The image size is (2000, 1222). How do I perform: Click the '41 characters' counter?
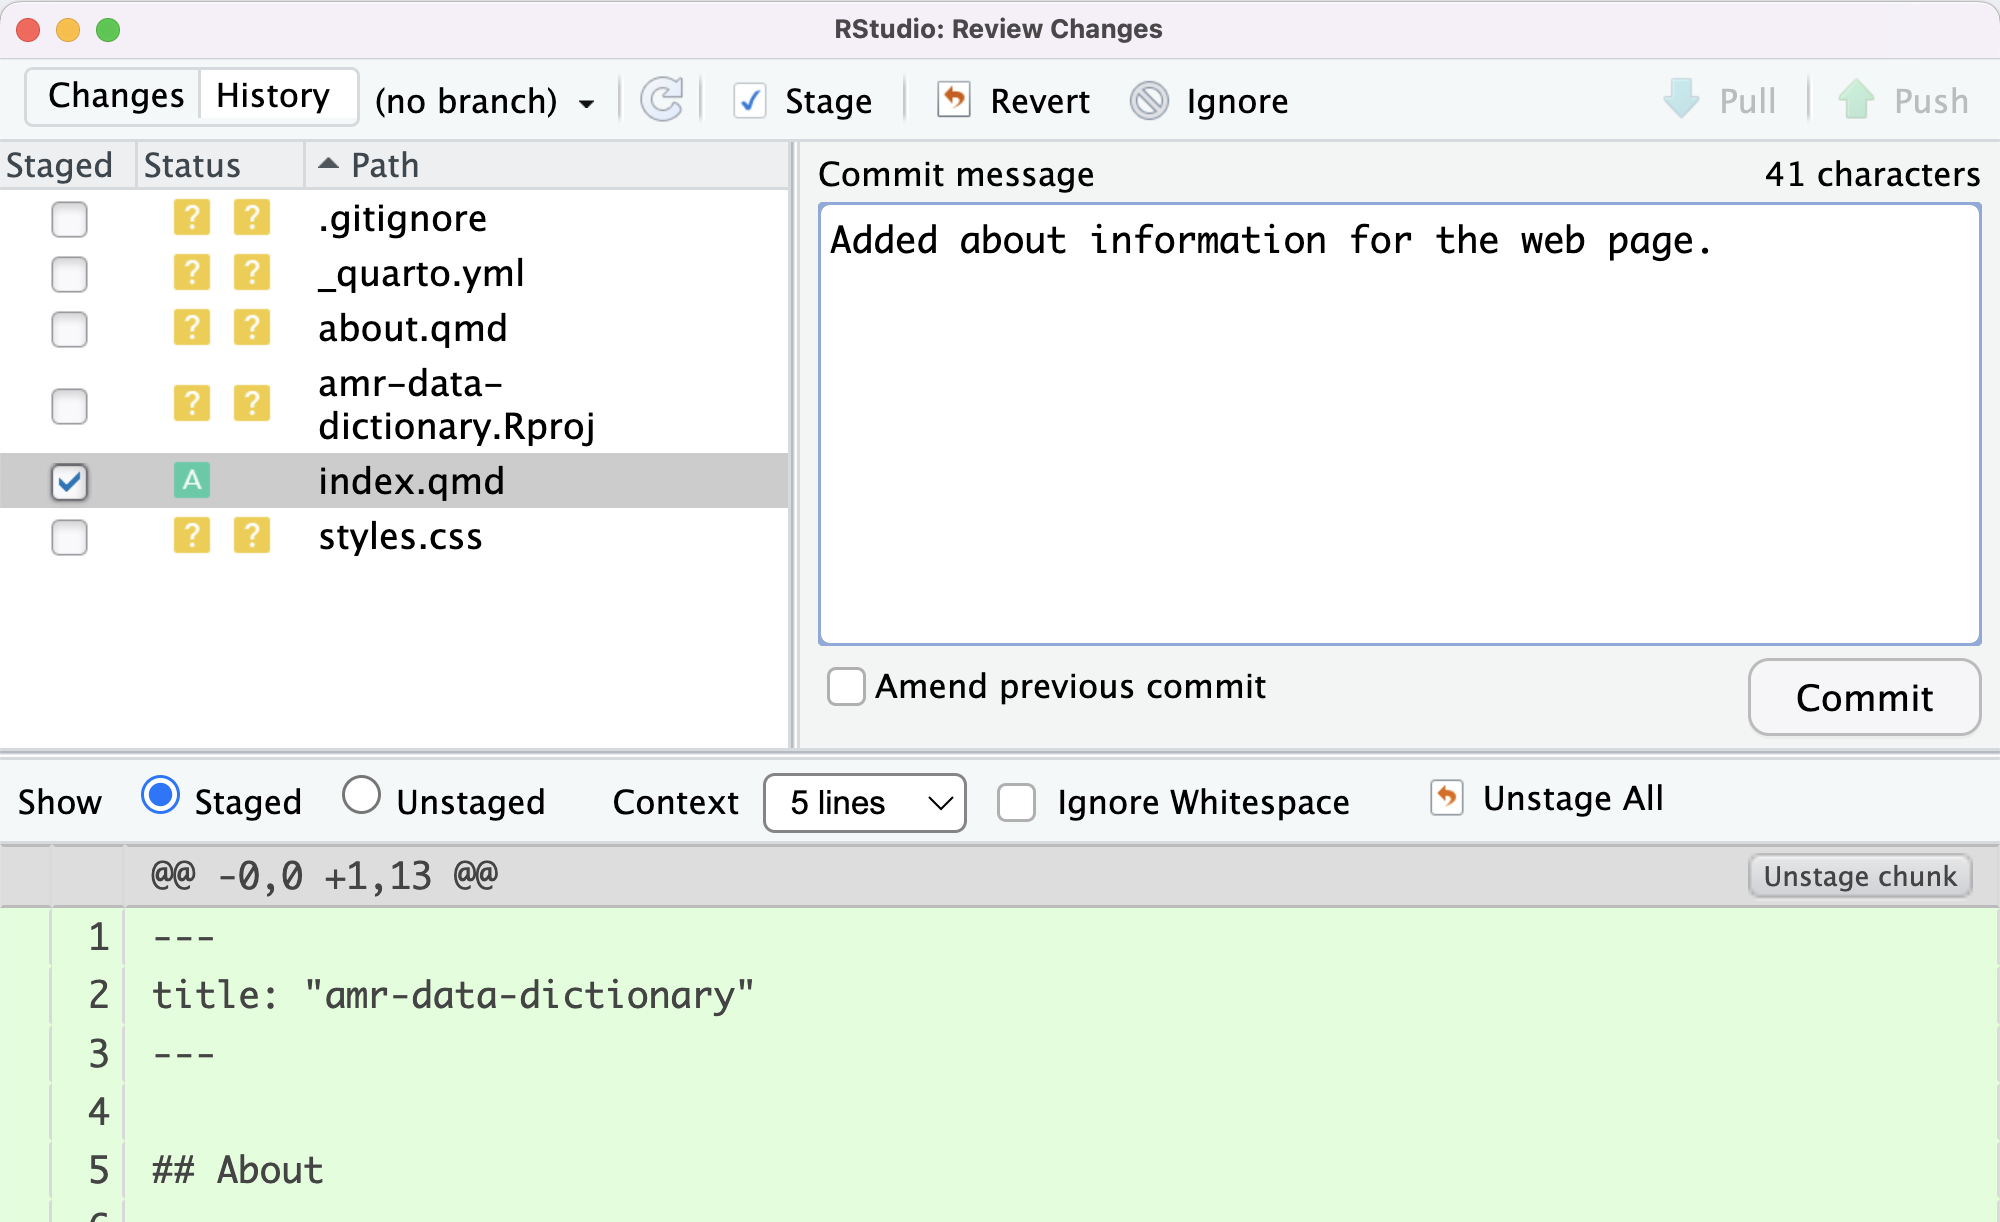[1872, 174]
